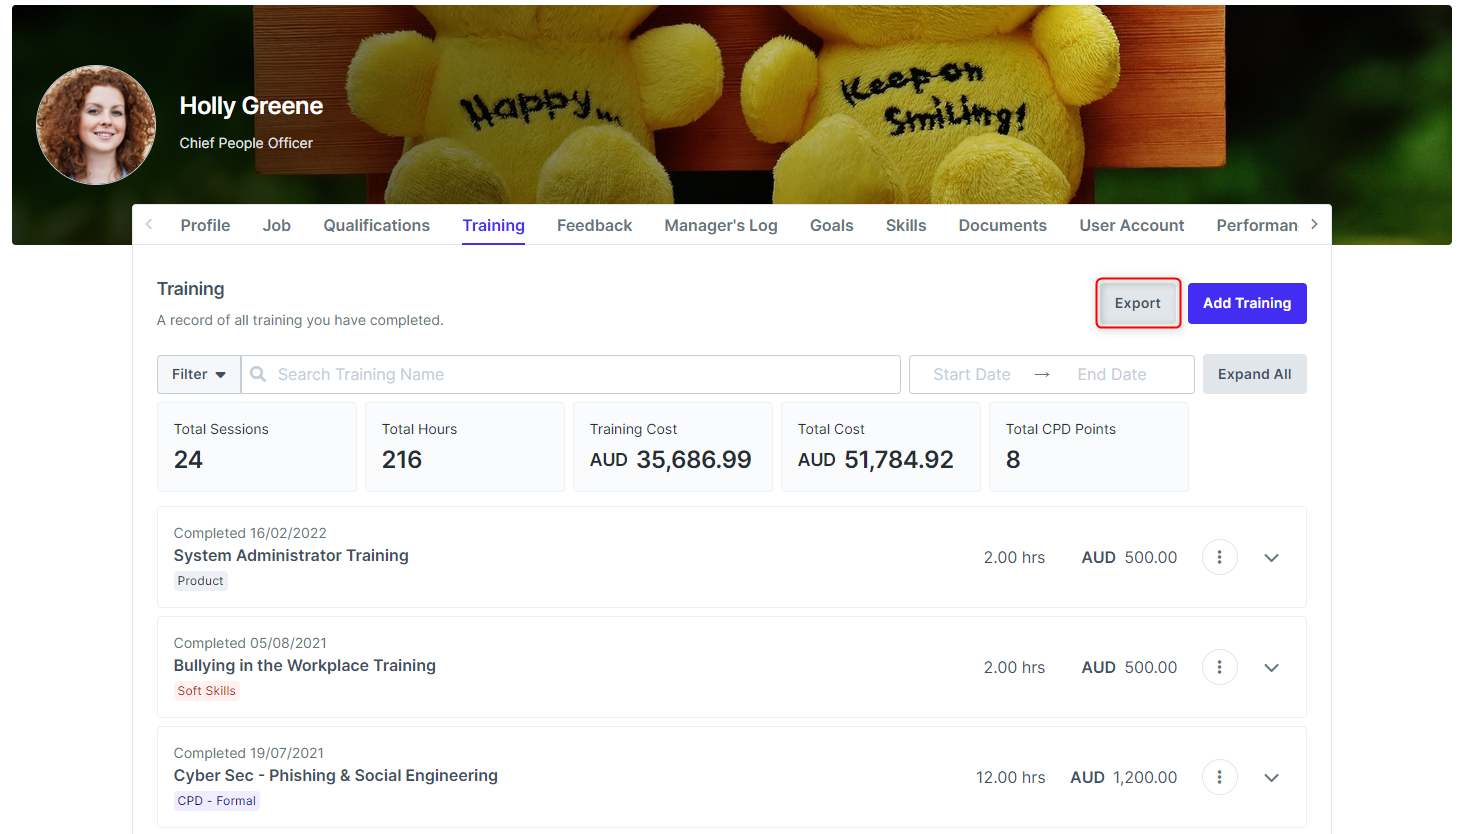Click the Export button

coord(1138,303)
